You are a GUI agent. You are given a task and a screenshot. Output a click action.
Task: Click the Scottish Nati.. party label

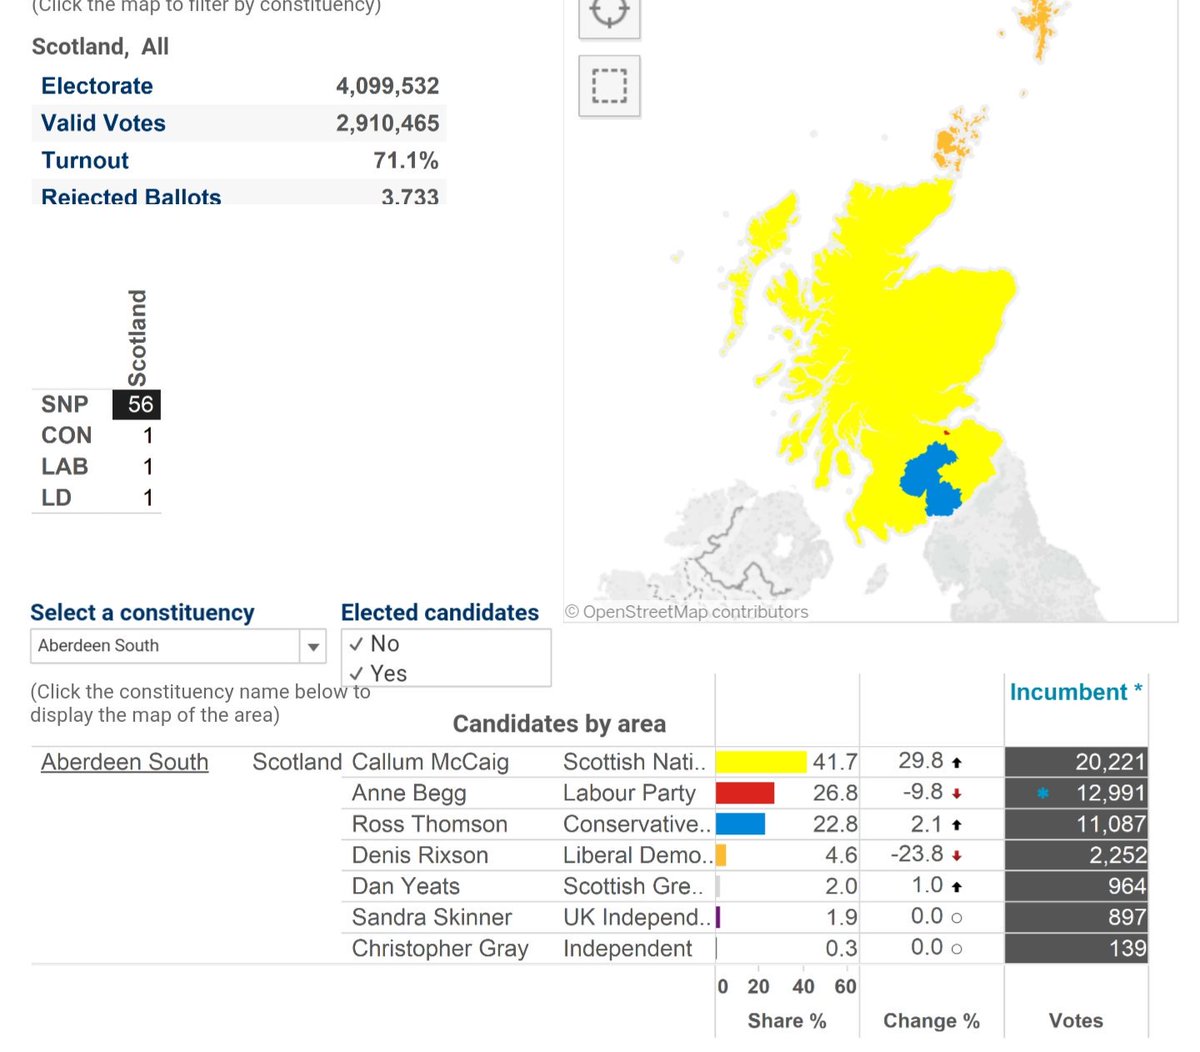(x=634, y=762)
